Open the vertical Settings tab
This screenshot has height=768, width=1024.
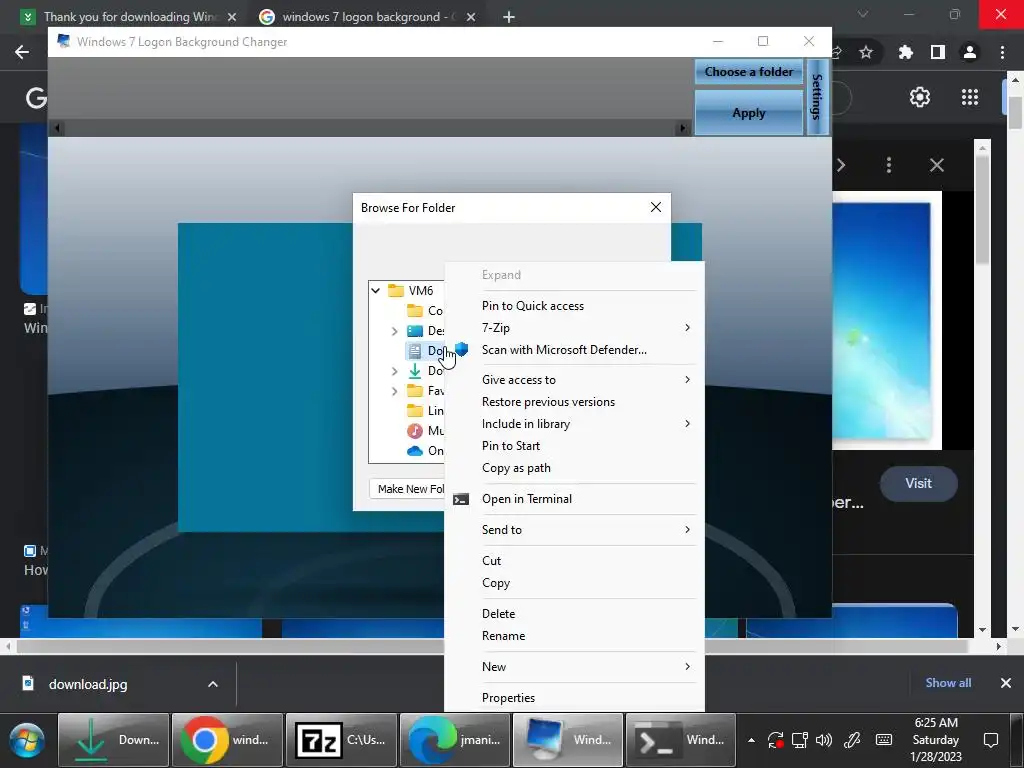tap(817, 97)
